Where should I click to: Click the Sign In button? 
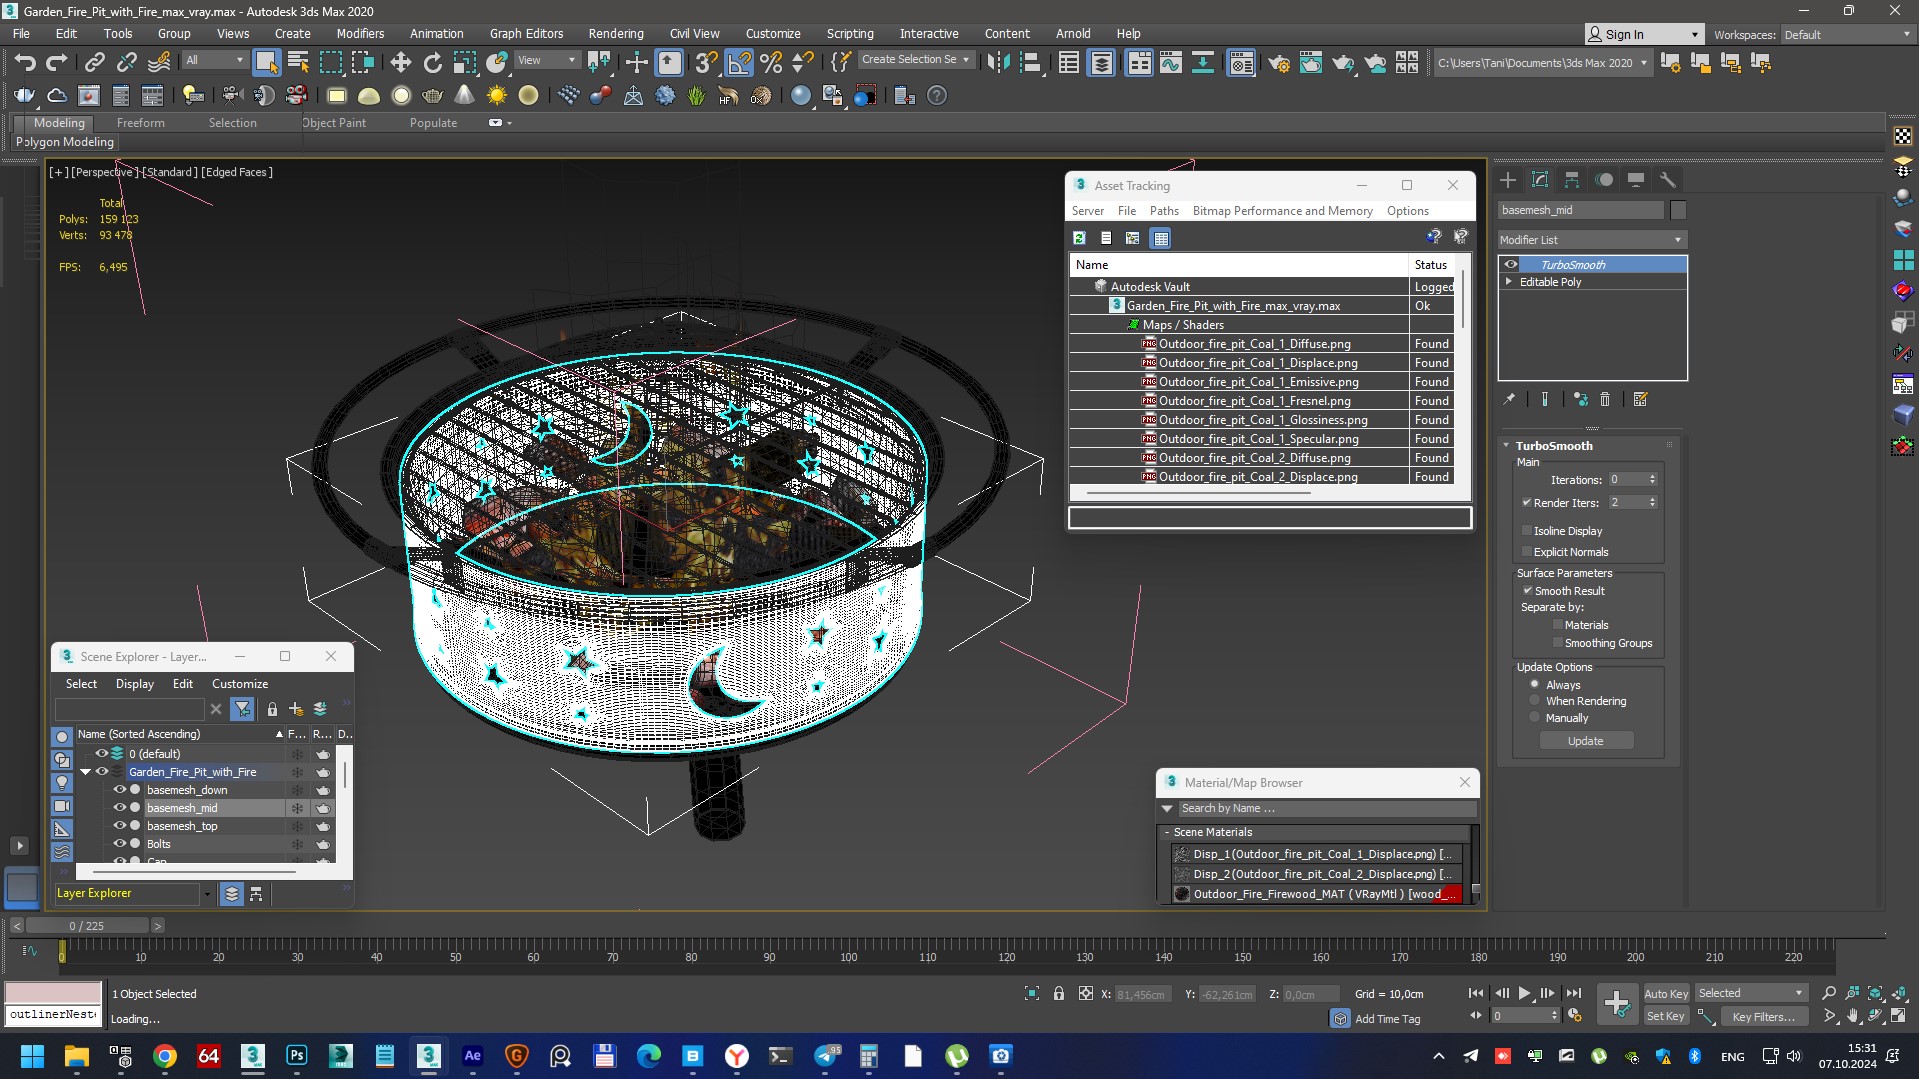click(1644, 34)
